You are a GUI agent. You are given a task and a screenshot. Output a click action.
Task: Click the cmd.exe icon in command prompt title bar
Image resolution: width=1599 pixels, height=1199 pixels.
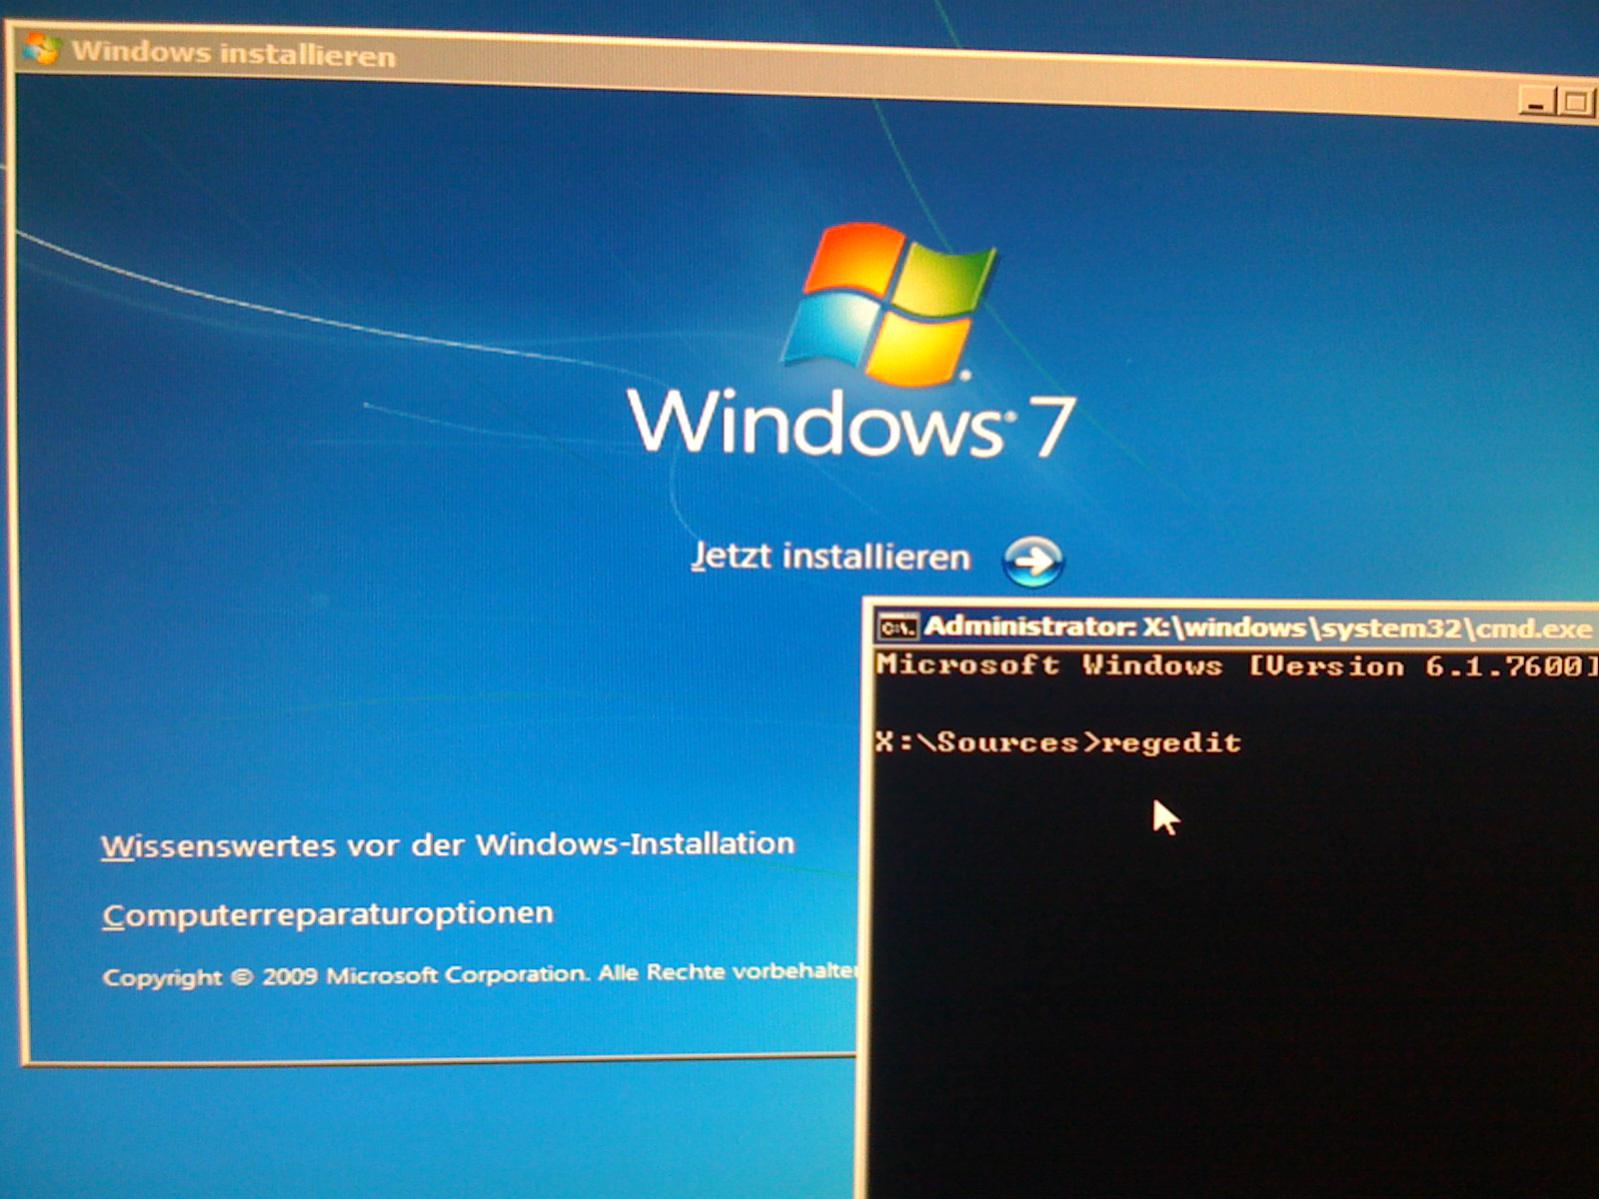coord(896,628)
